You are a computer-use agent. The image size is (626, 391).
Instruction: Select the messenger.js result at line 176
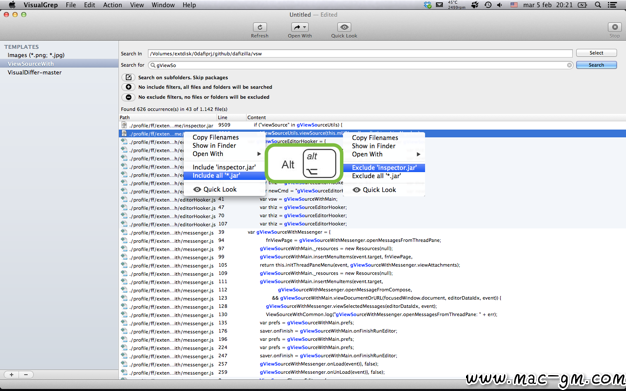(372, 331)
